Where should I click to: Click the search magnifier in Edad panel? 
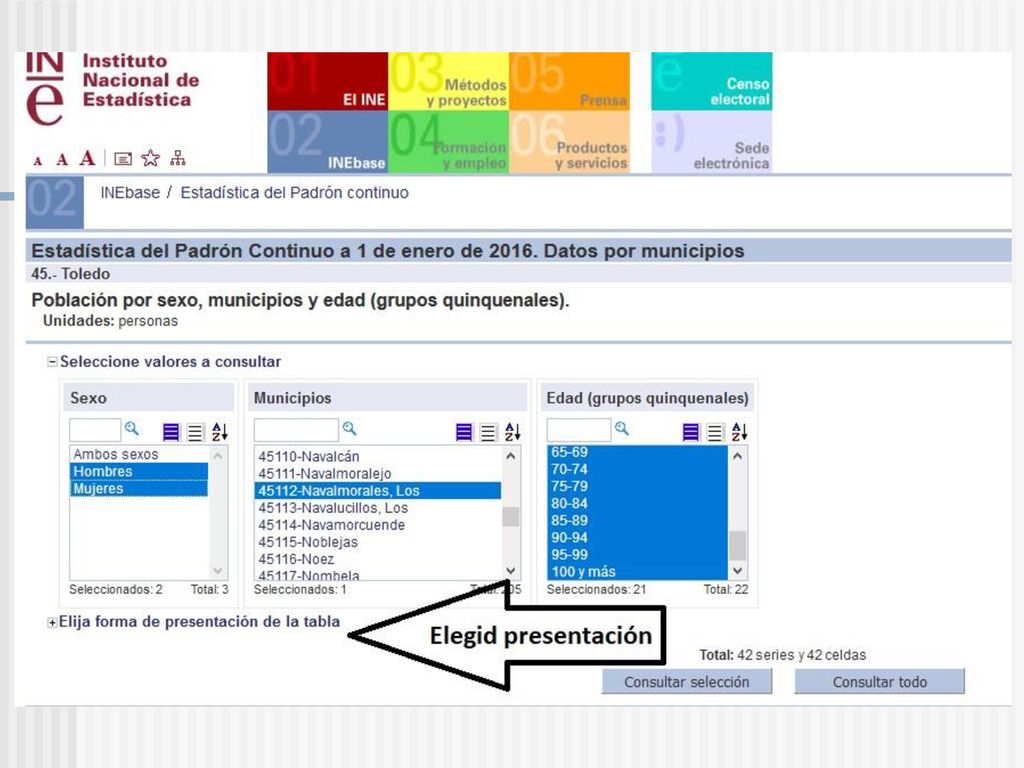(x=622, y=429)
